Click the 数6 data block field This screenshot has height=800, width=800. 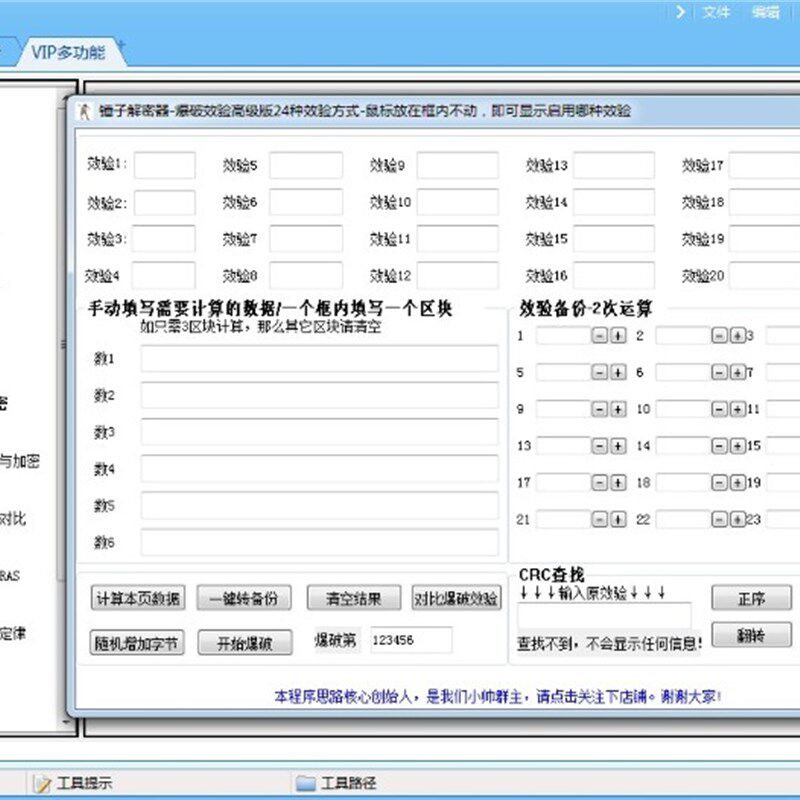click(x=320, y=542)
